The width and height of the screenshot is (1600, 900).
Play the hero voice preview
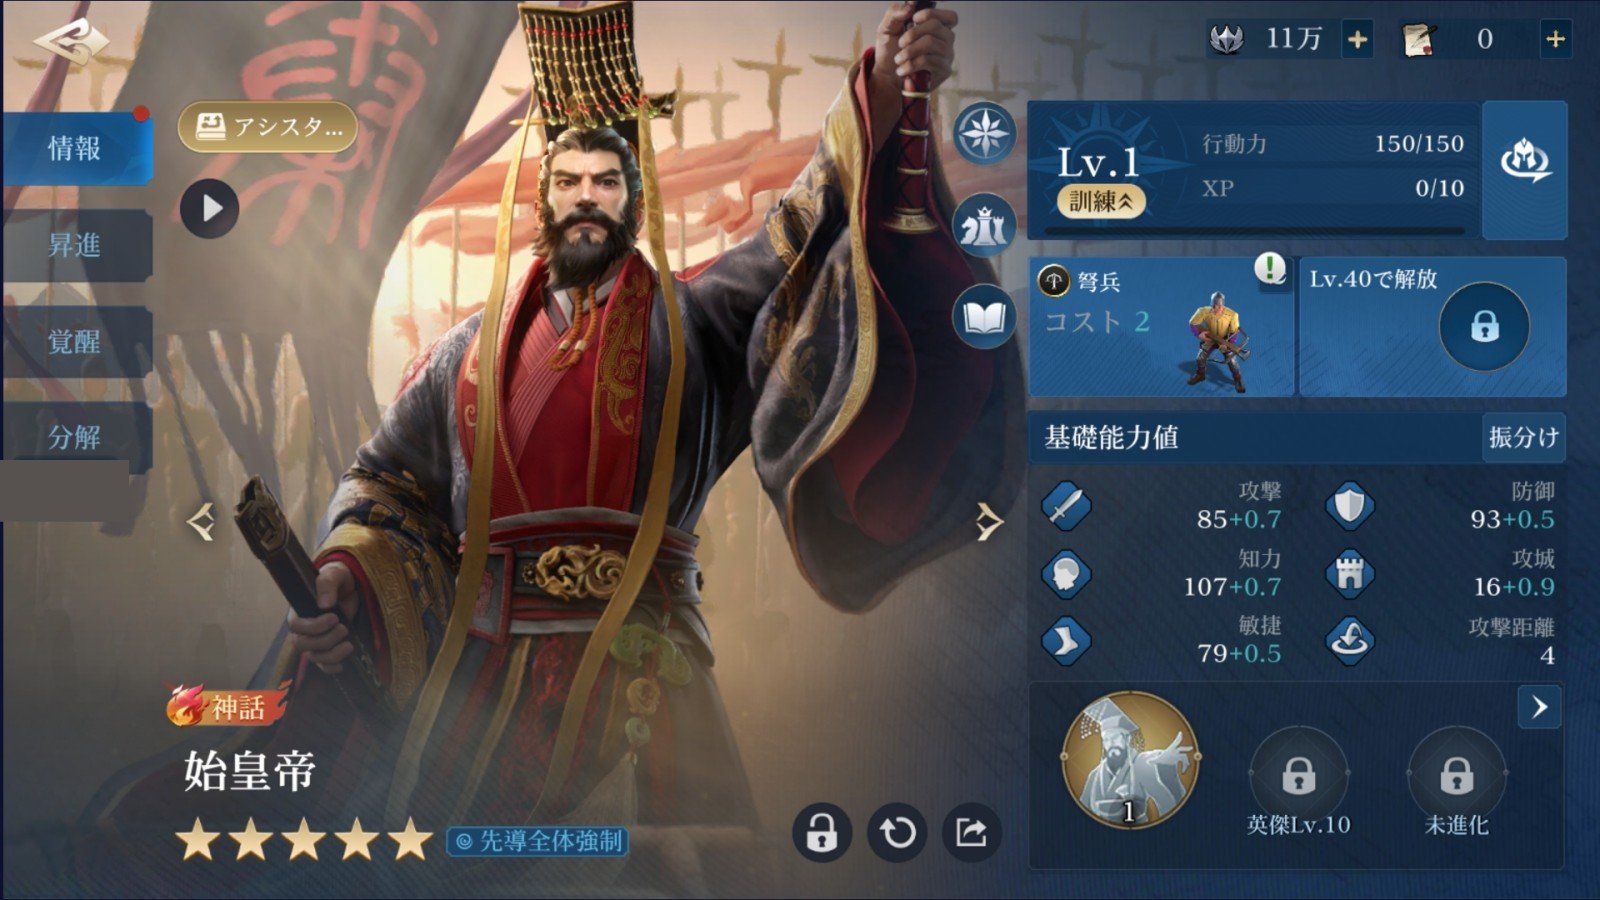point(210,208)
